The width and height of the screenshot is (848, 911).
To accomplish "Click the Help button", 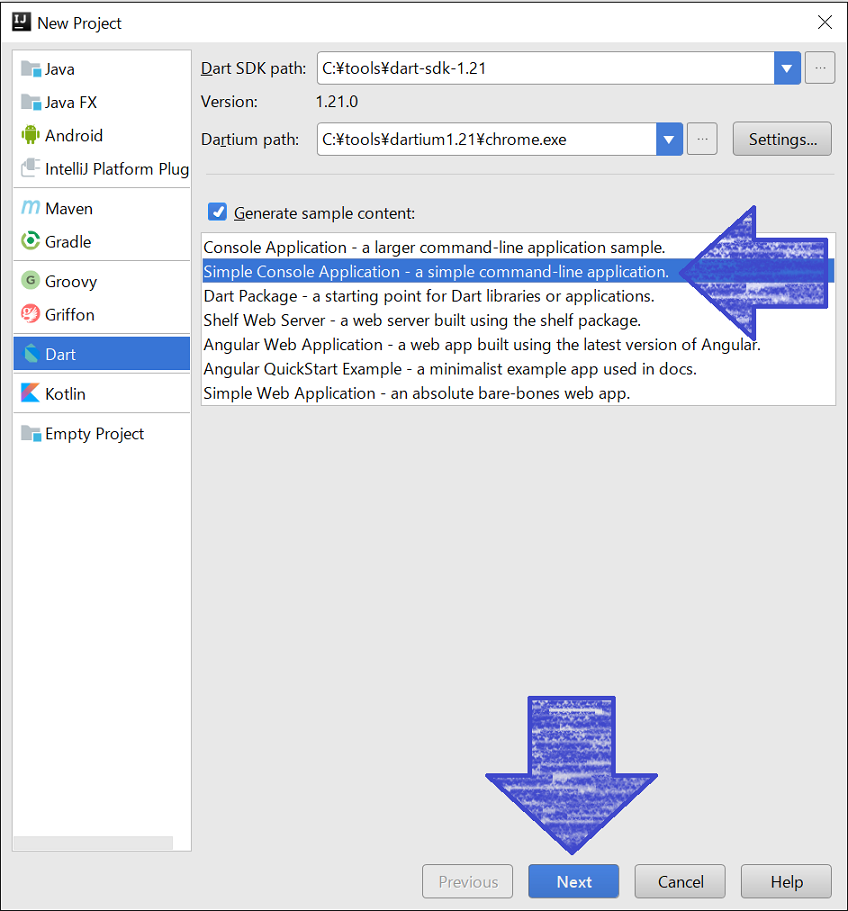I will click(x=786, y=881).
